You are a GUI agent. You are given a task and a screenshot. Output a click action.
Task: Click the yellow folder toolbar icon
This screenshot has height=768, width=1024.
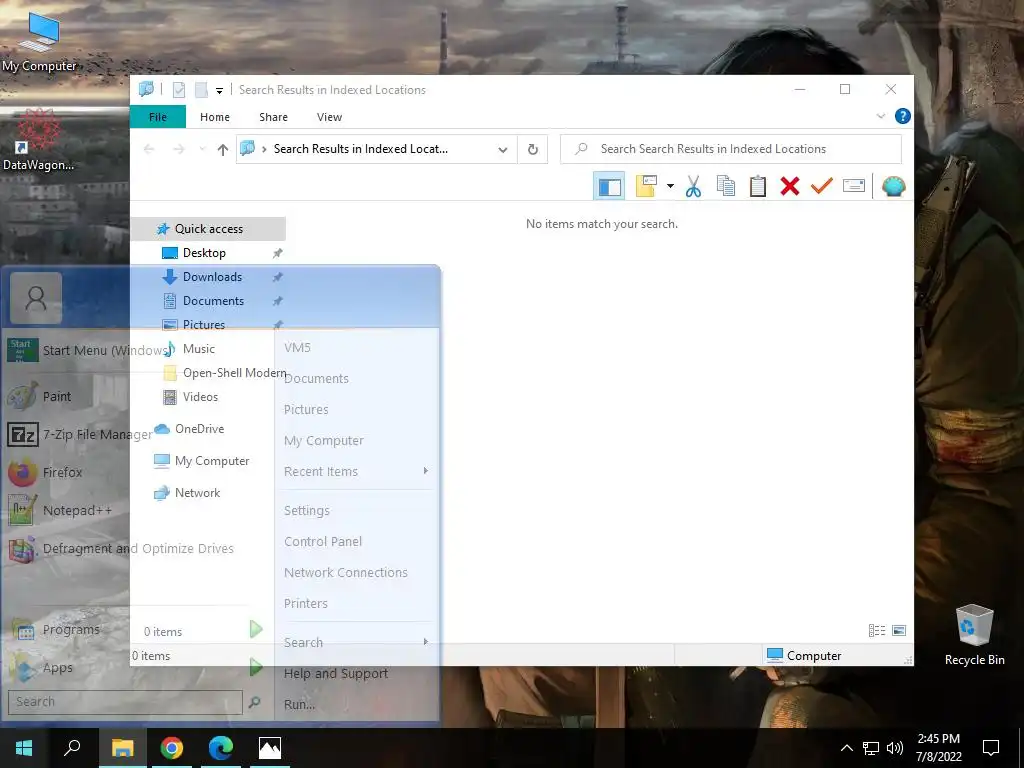(646, 187)
